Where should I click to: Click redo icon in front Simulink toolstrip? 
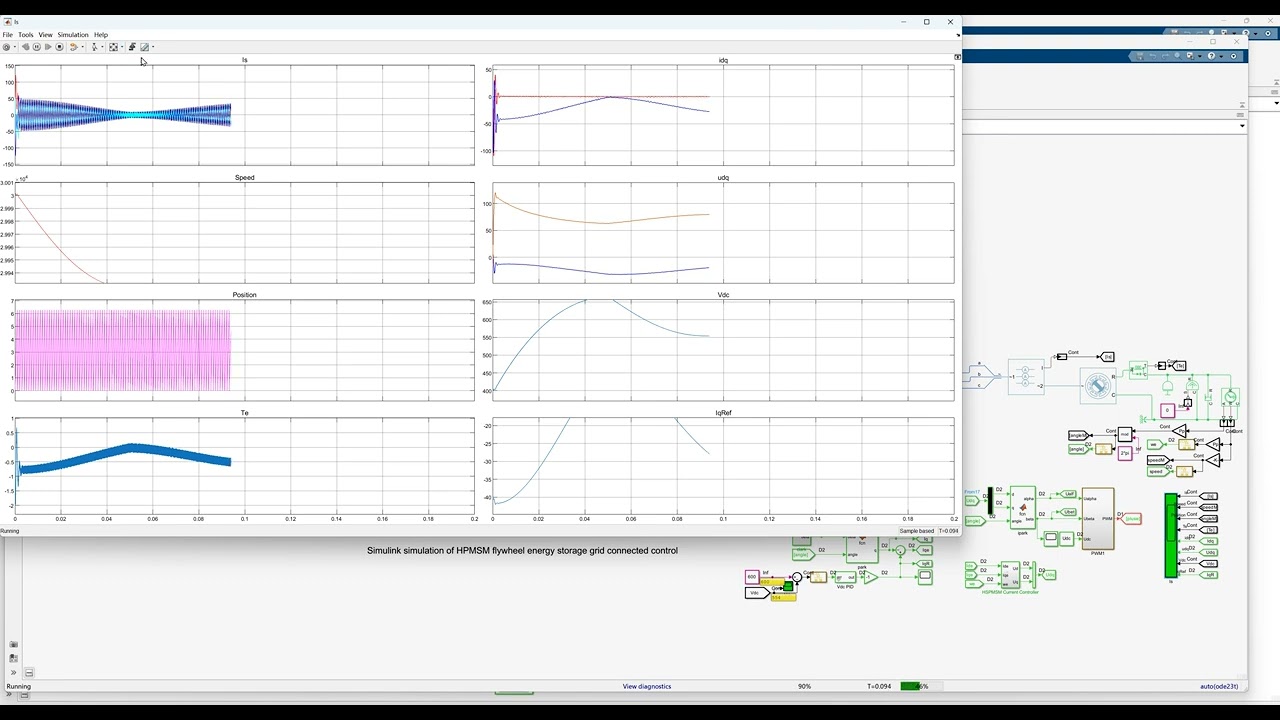click(x=1165, y=56)
